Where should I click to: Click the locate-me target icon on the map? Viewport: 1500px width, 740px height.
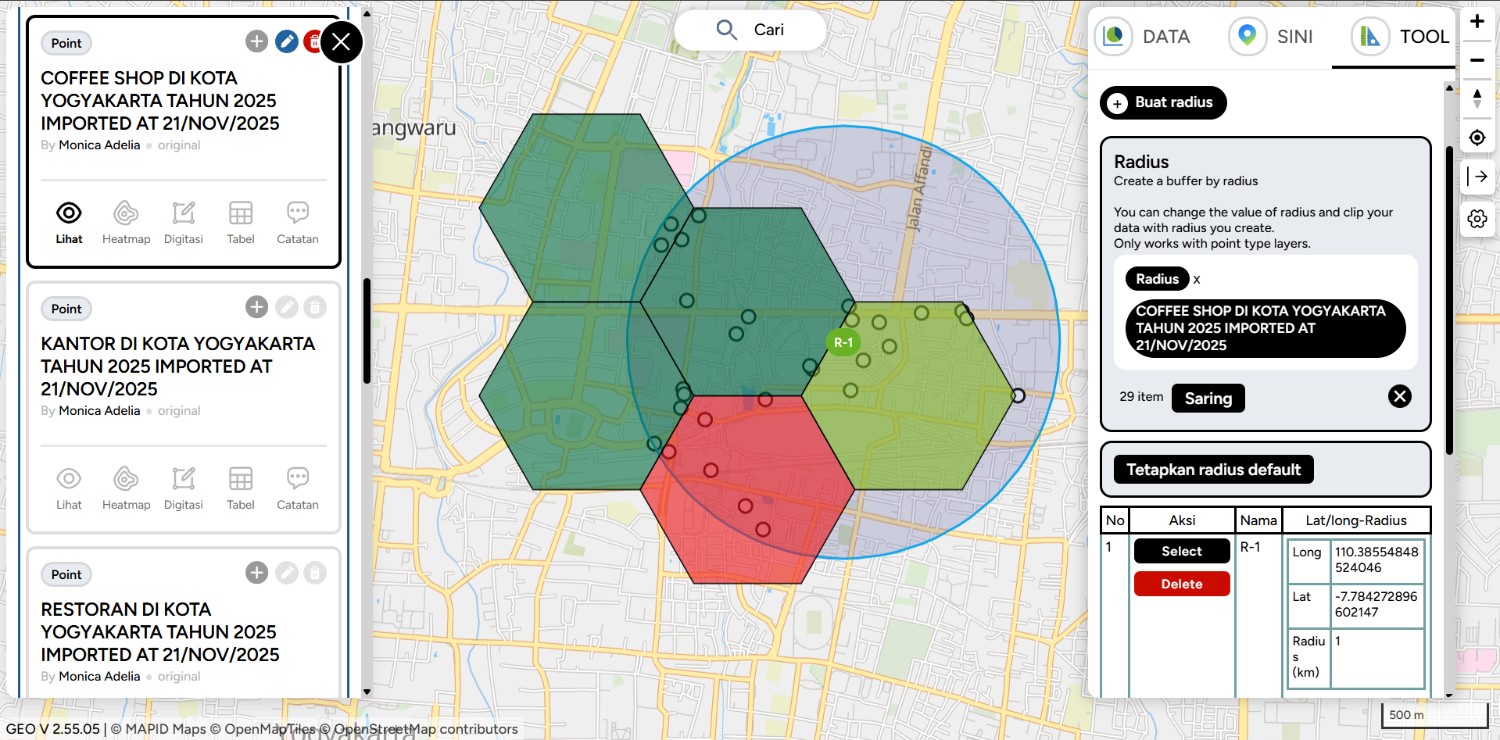1477,137
